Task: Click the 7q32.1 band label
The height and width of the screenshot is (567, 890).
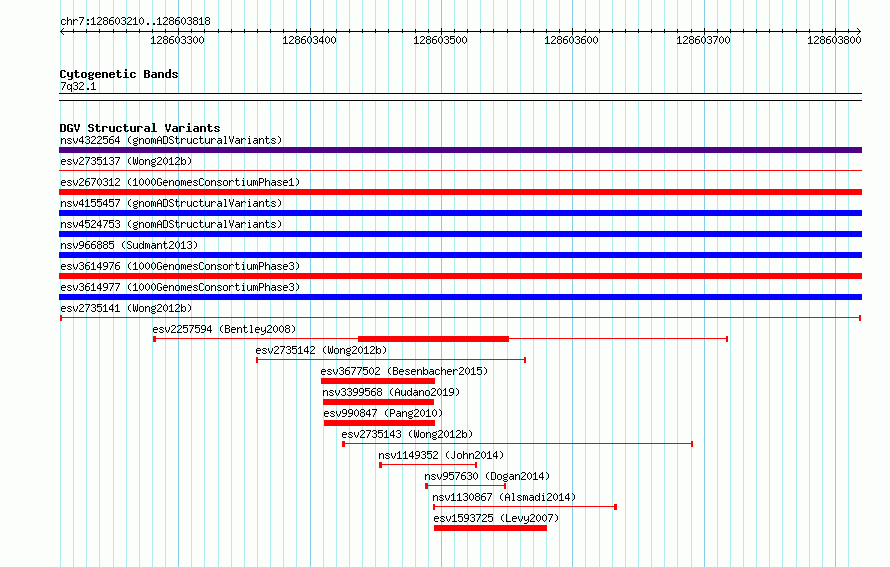Action: (x=78, y=86)
